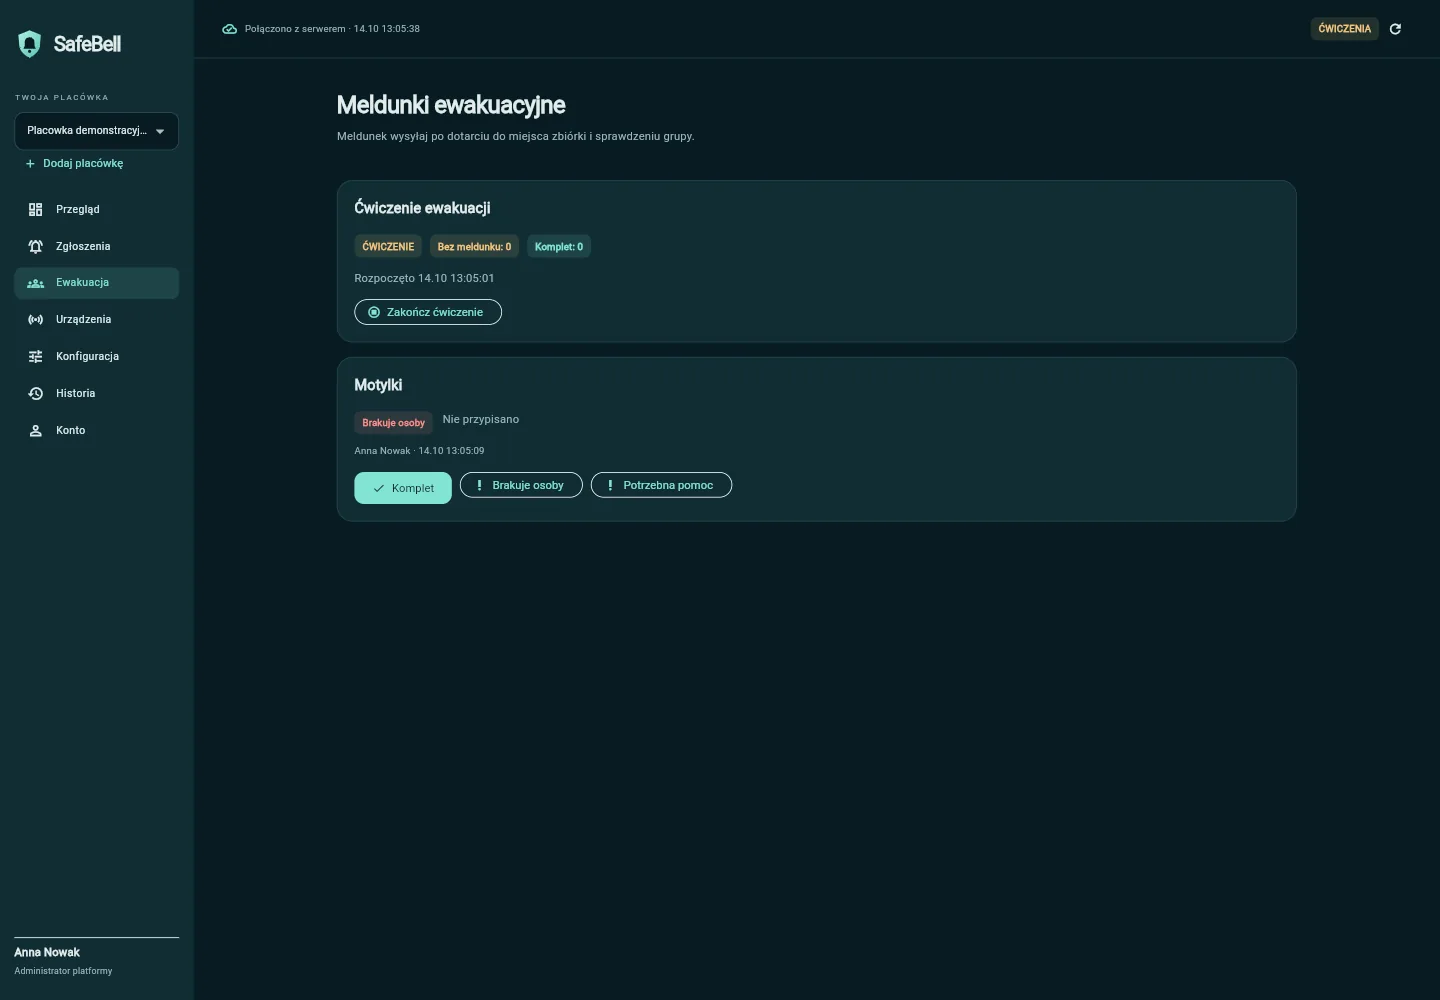The image size is (1440, 1000).
Task: Click the Brakuje osoby report button
Action: pos(521,485)
